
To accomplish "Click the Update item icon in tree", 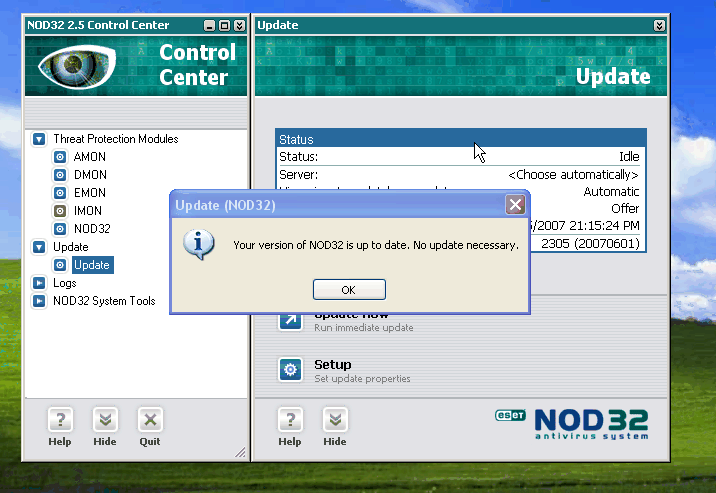I will tap(60, 265).
